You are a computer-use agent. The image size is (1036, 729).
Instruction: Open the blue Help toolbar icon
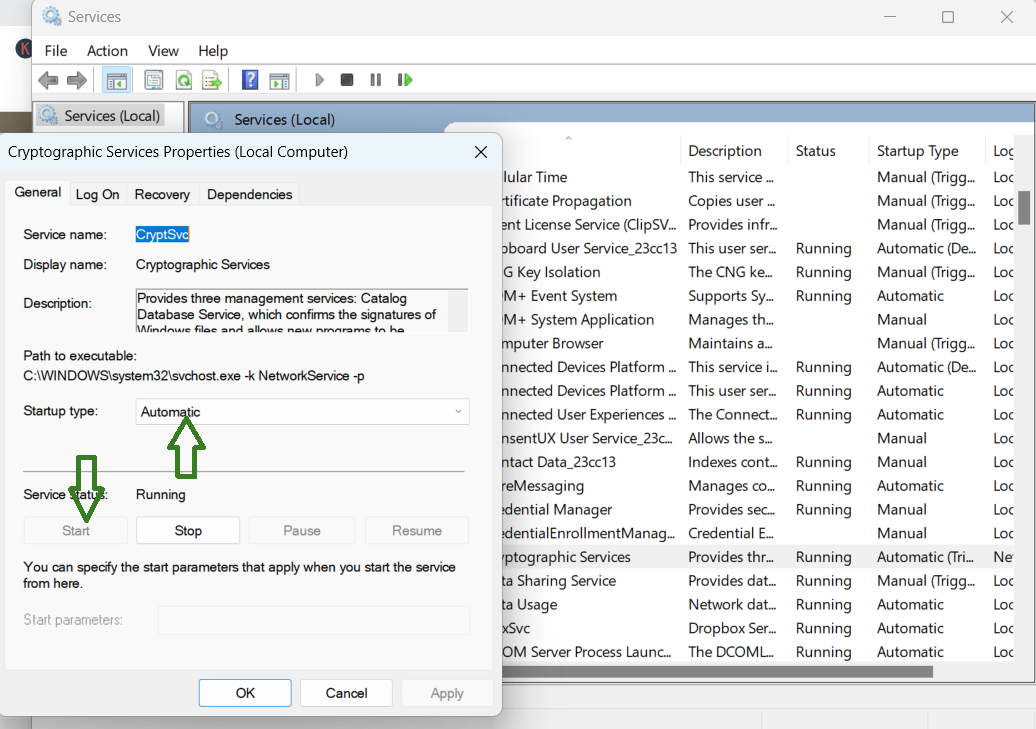click(250, 80)
